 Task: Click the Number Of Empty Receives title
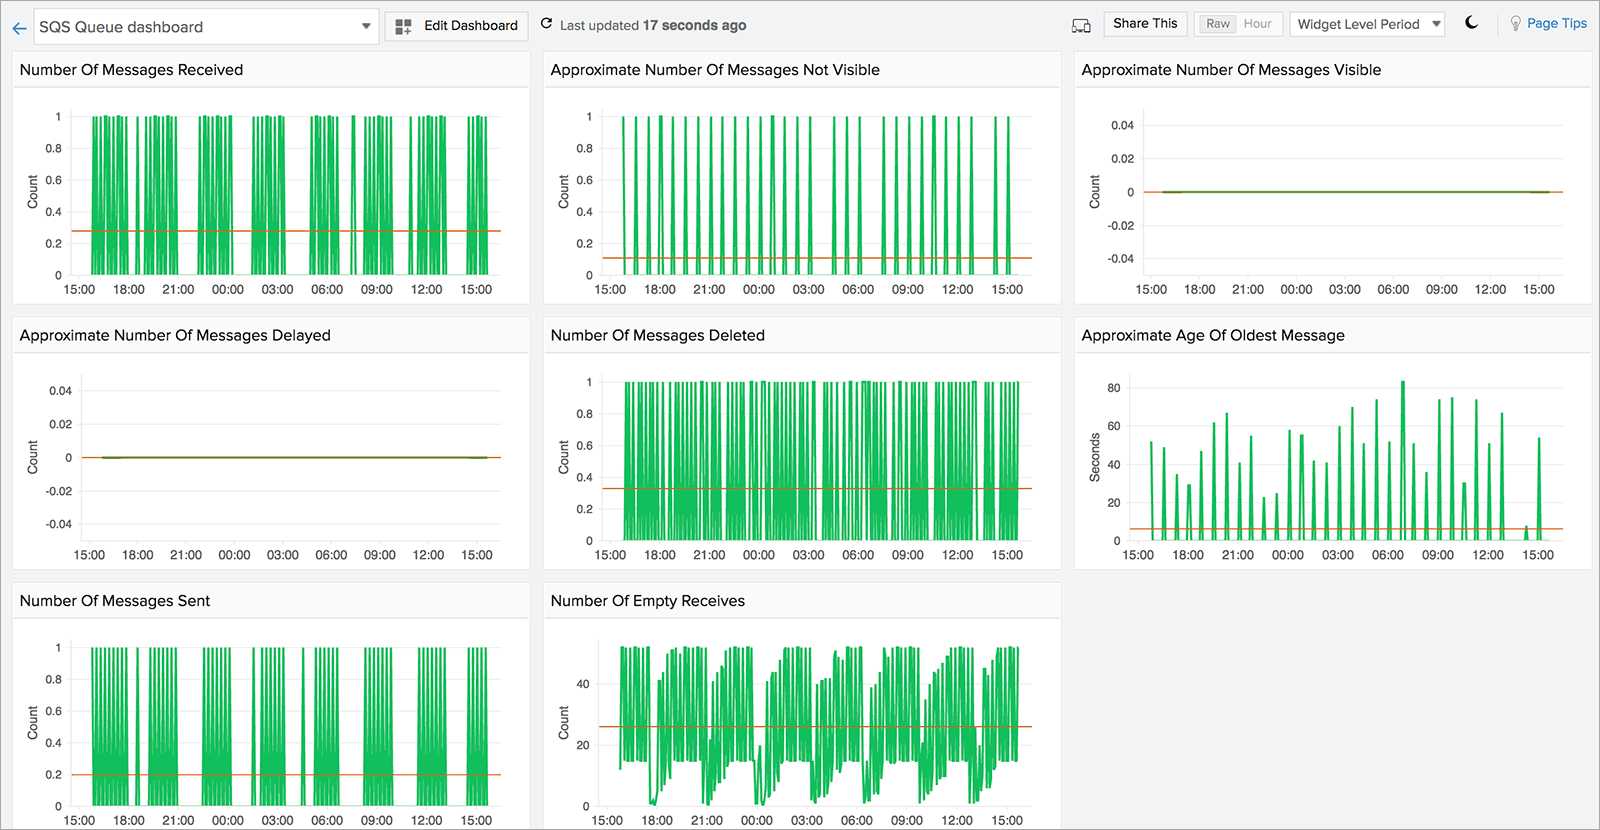pos(647,601)
